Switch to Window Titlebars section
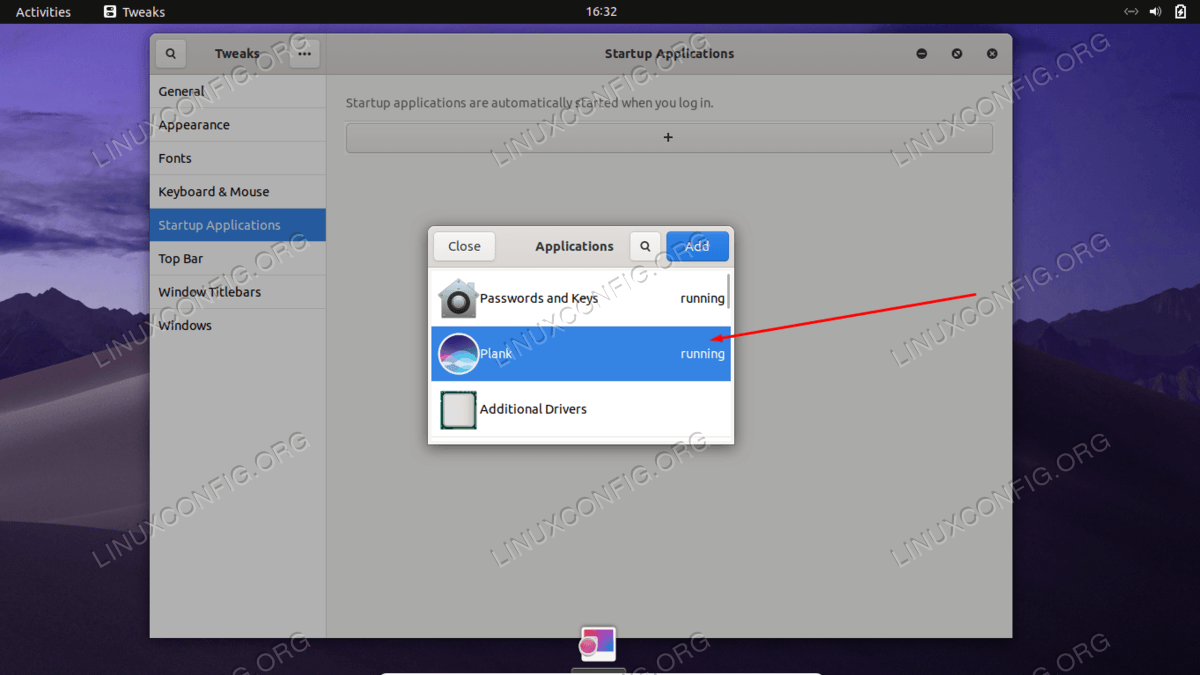The height and width of the screenshot is (675, 1200). tap(238, 292)
